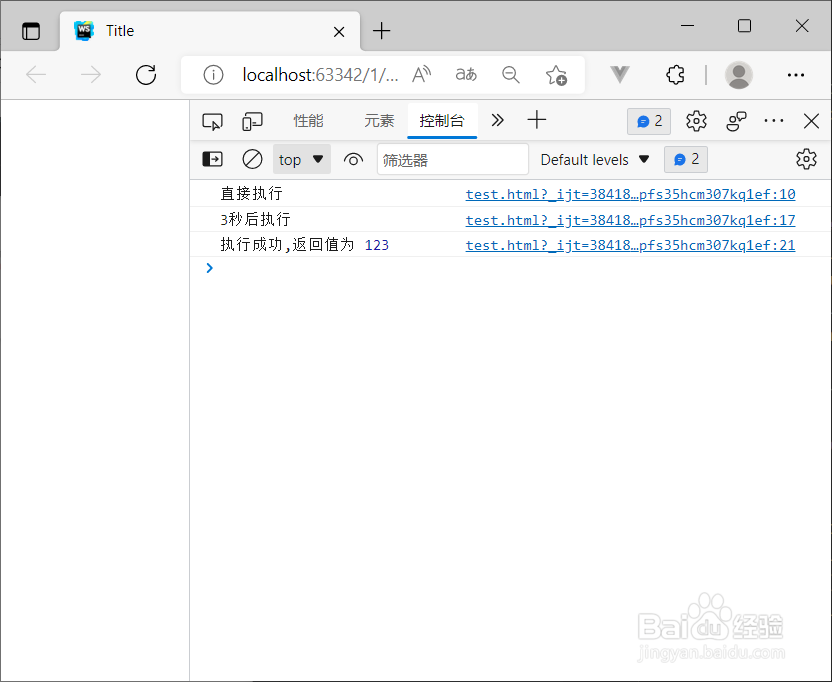The image size is (832, 682).
Task: Open the Default levels dropdown
Action: pyautogui.click(x=594, y=158)
